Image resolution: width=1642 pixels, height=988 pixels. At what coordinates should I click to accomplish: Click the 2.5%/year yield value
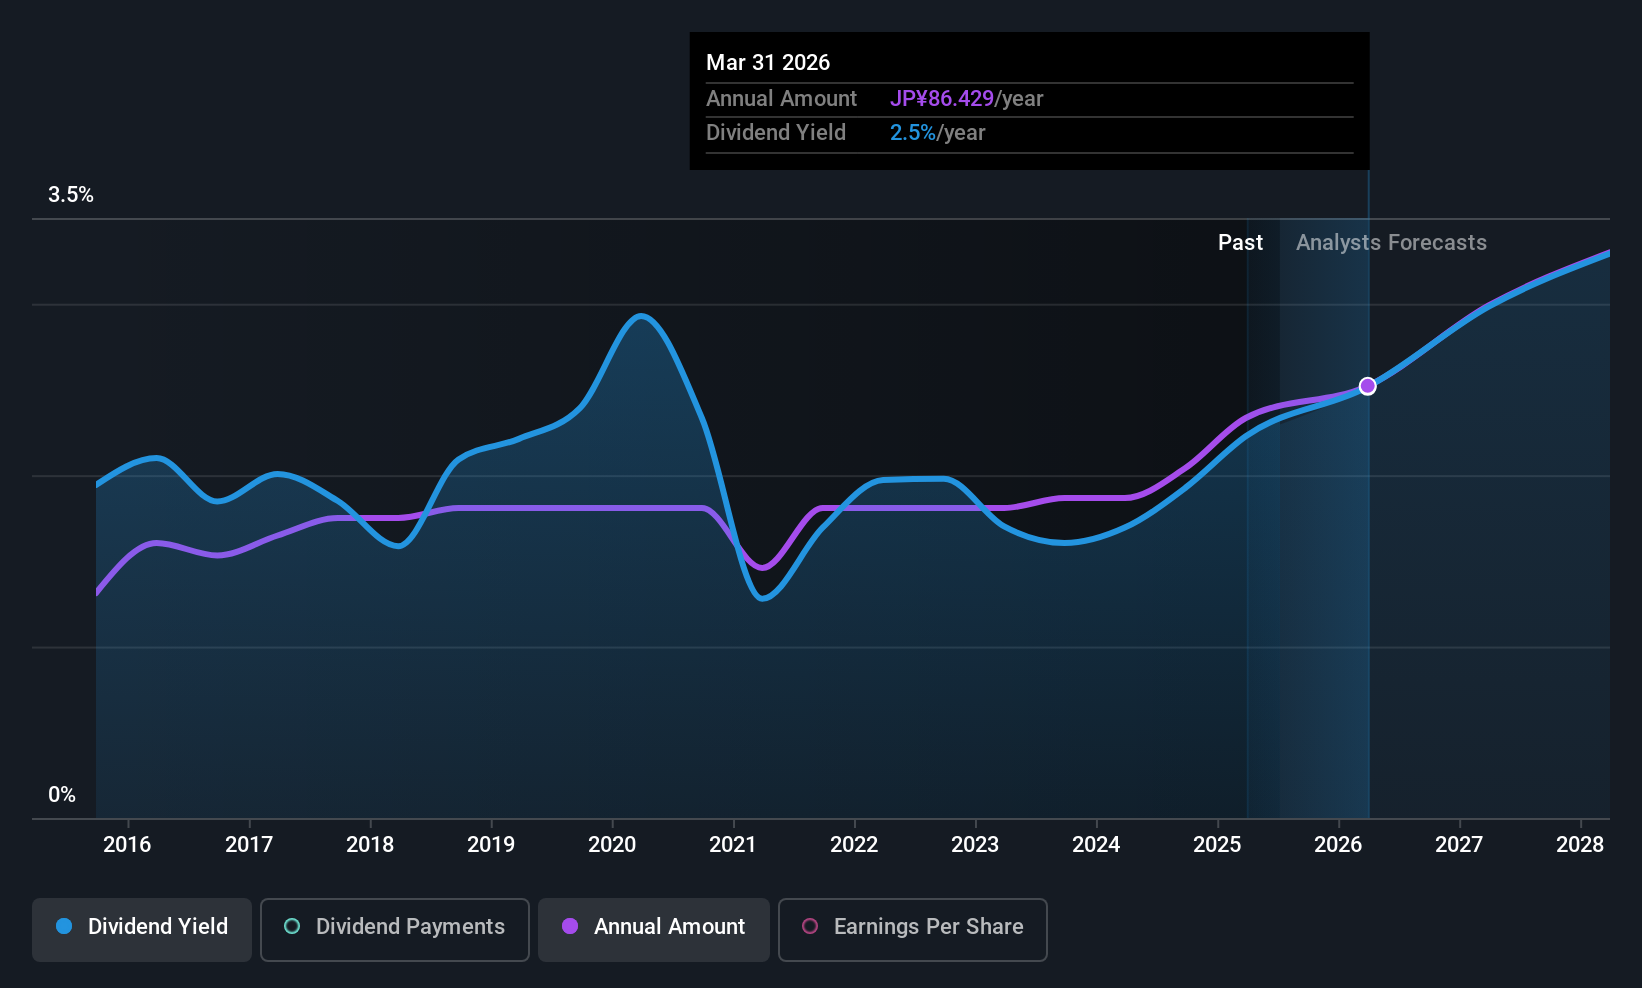tap(937, 132)
